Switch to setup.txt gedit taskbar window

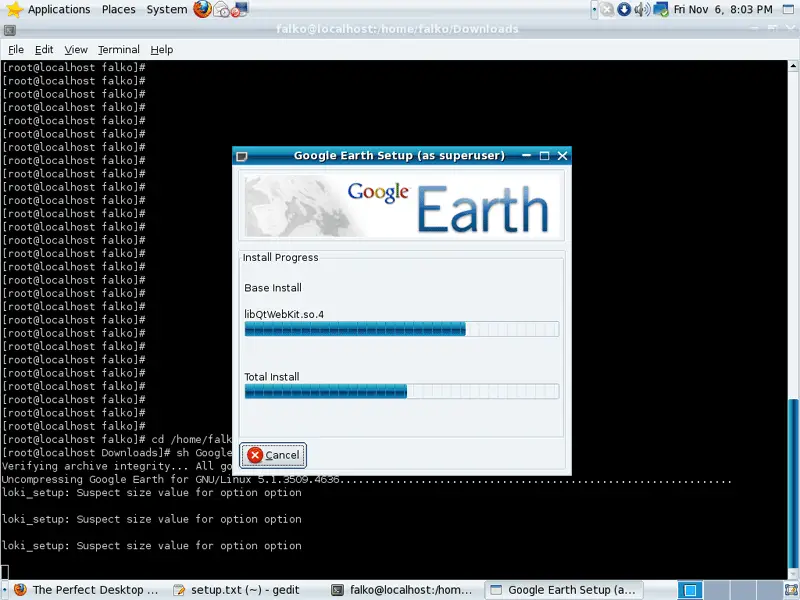(x=236, y=590)
